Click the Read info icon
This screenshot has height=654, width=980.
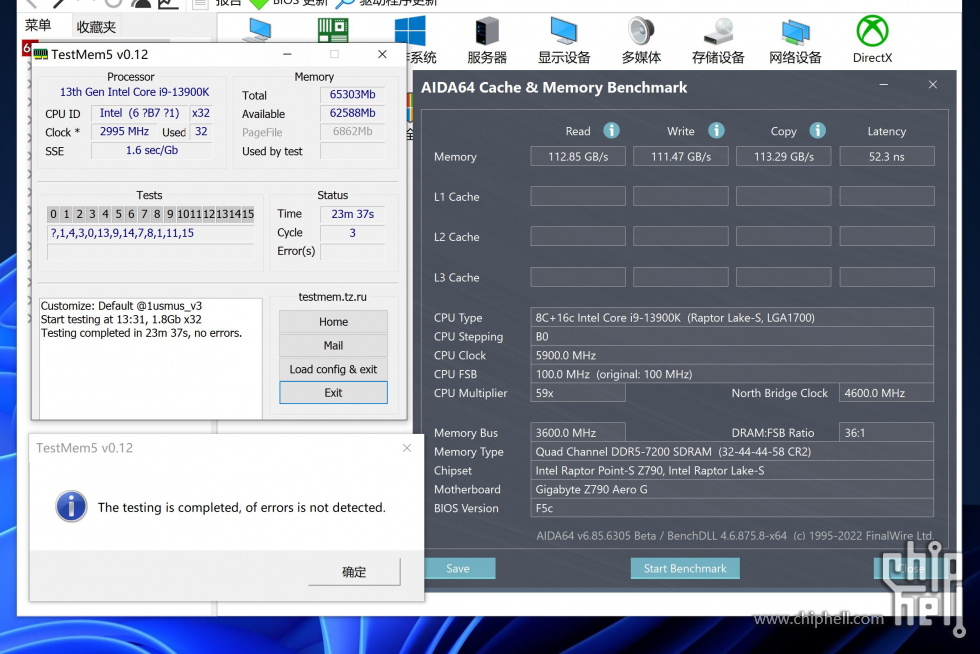[611, 130]
